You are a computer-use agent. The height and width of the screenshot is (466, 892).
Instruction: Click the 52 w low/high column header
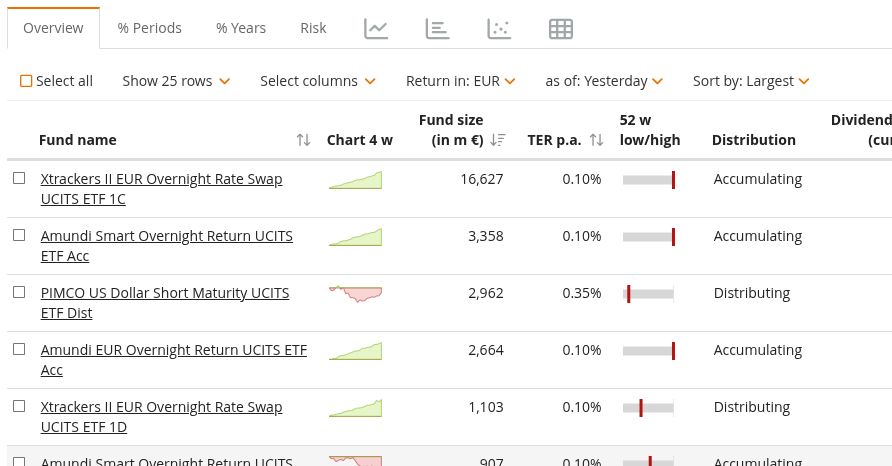point(650,130)
